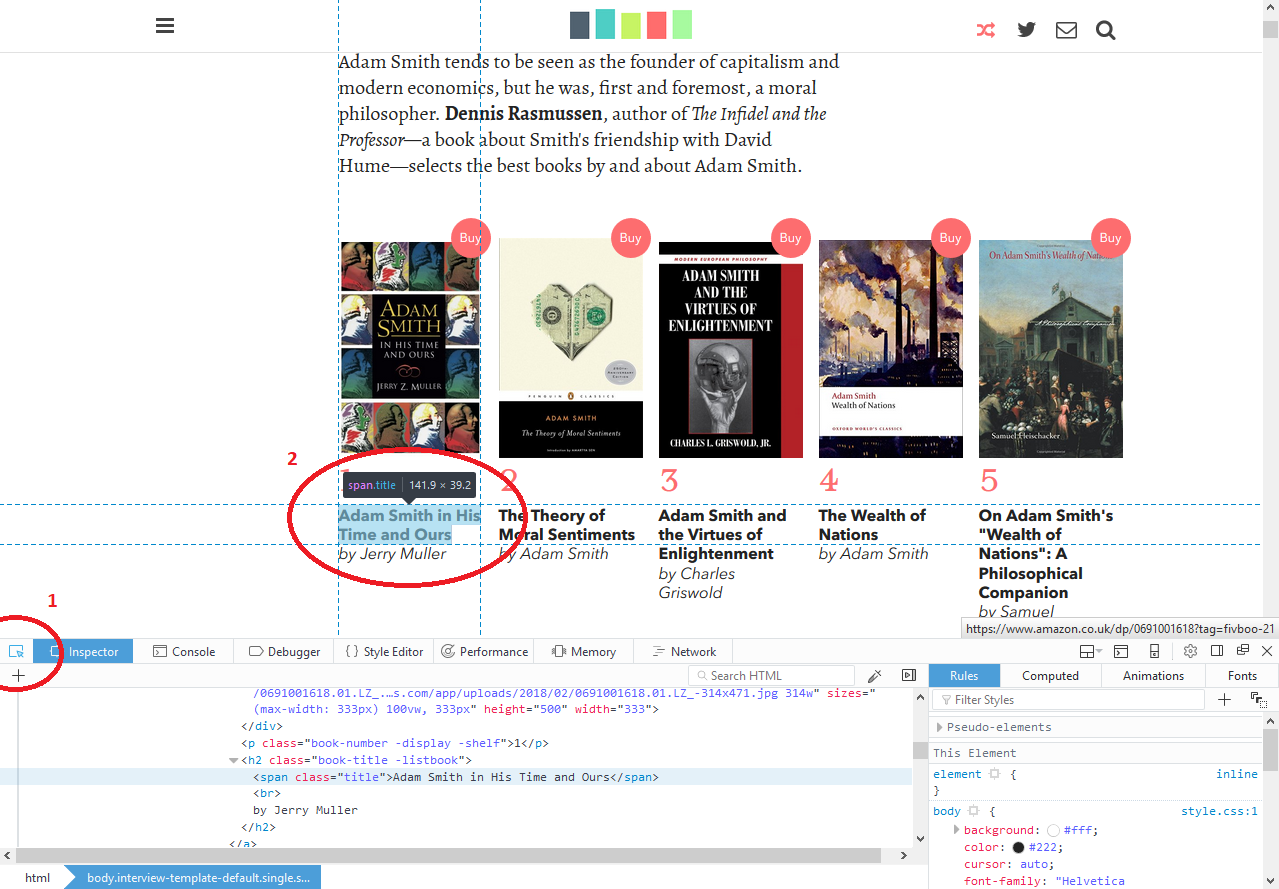Highlight elements matching the element selector

[x=994, y=774]
